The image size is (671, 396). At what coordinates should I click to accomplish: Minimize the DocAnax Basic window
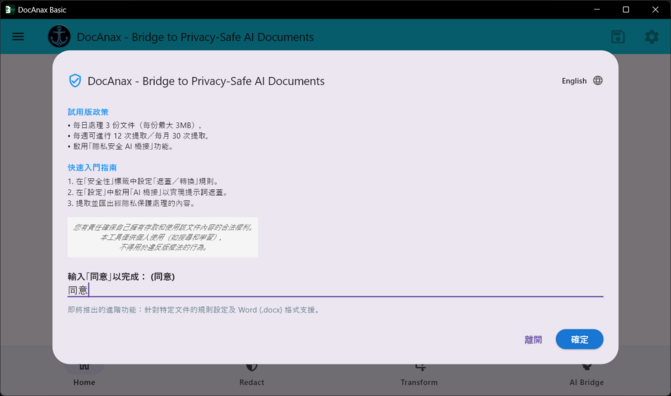tap(597, 9)
